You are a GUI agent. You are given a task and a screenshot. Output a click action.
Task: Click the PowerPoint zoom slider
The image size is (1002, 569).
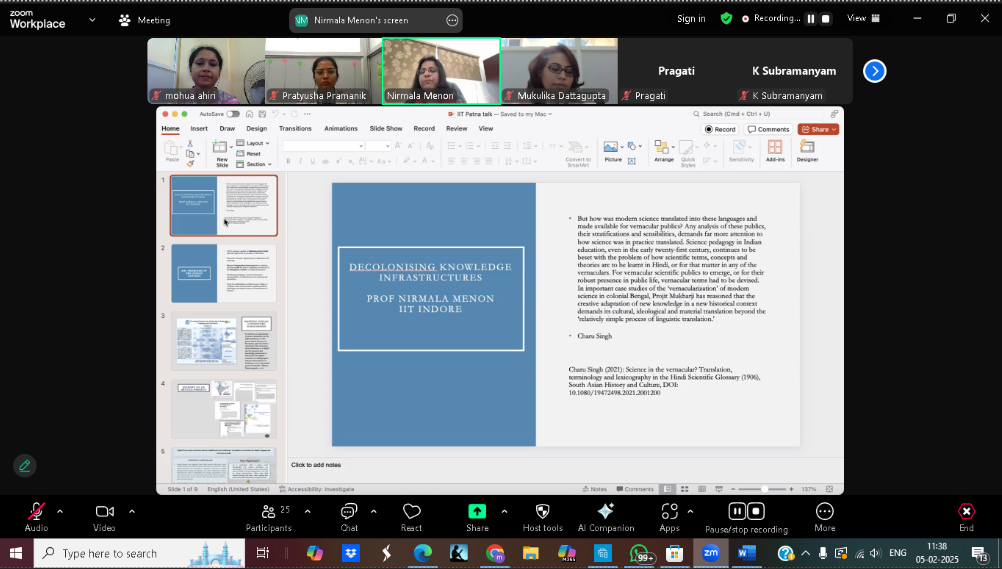click(x=764, y=489)
